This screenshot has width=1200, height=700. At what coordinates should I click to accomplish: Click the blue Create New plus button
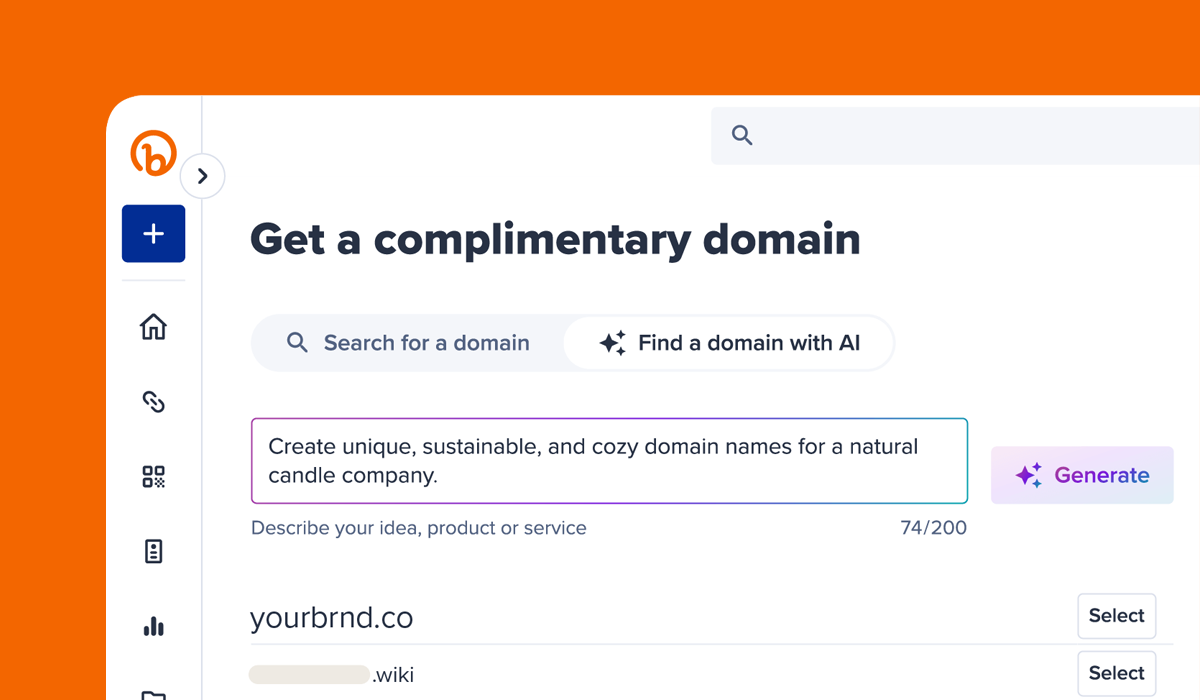pos(152,233)
